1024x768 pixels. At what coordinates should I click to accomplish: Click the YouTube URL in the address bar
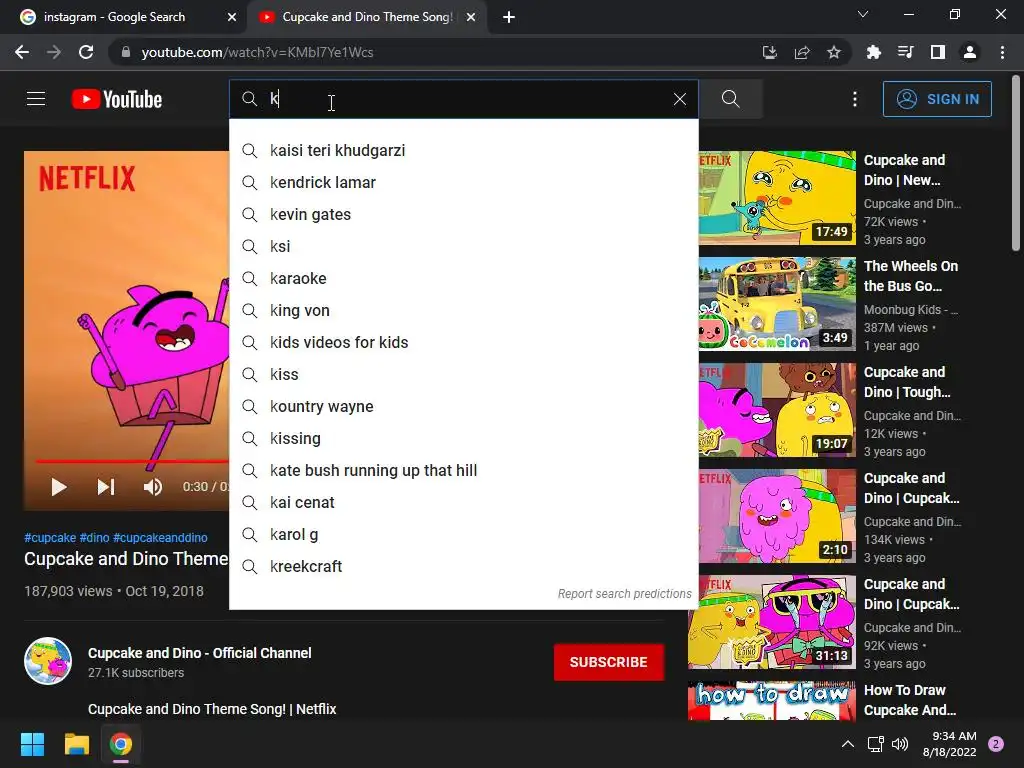click(257, 52)
